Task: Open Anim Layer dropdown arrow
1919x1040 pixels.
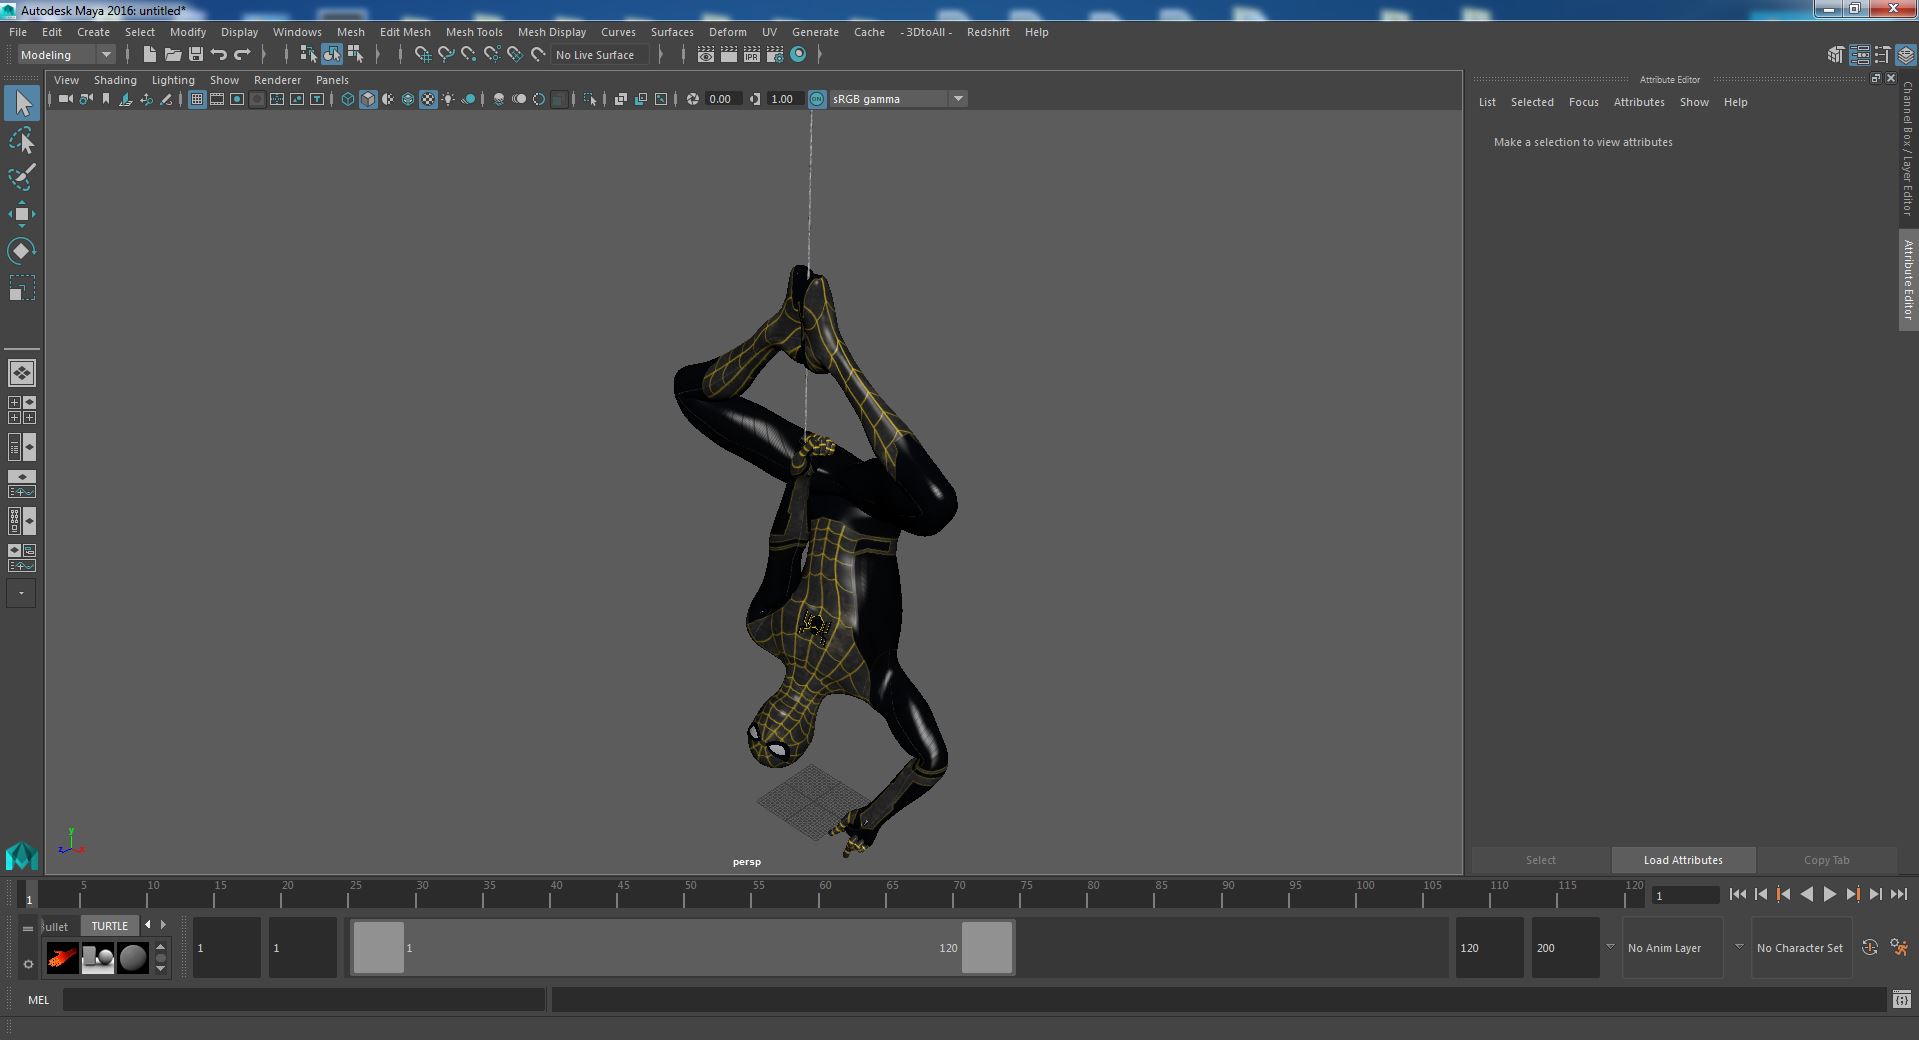Action: tap(1610, 947)
